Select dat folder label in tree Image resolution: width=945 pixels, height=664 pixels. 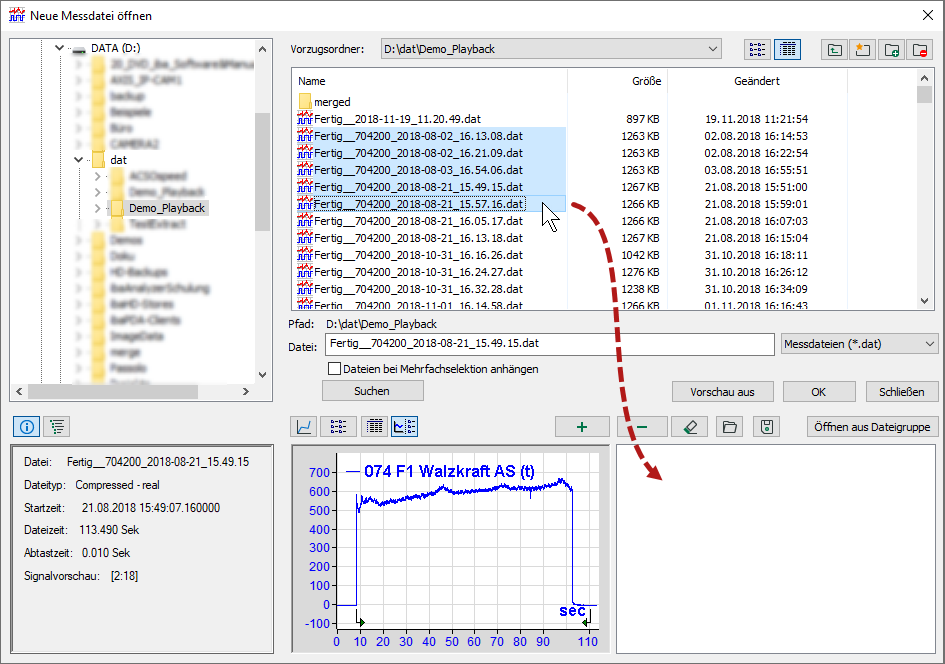click(x=118, y=160)
